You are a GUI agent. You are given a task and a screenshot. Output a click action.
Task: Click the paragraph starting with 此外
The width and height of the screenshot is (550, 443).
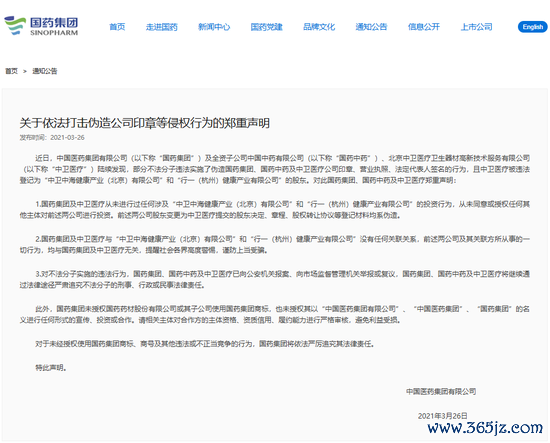[275, 314]
